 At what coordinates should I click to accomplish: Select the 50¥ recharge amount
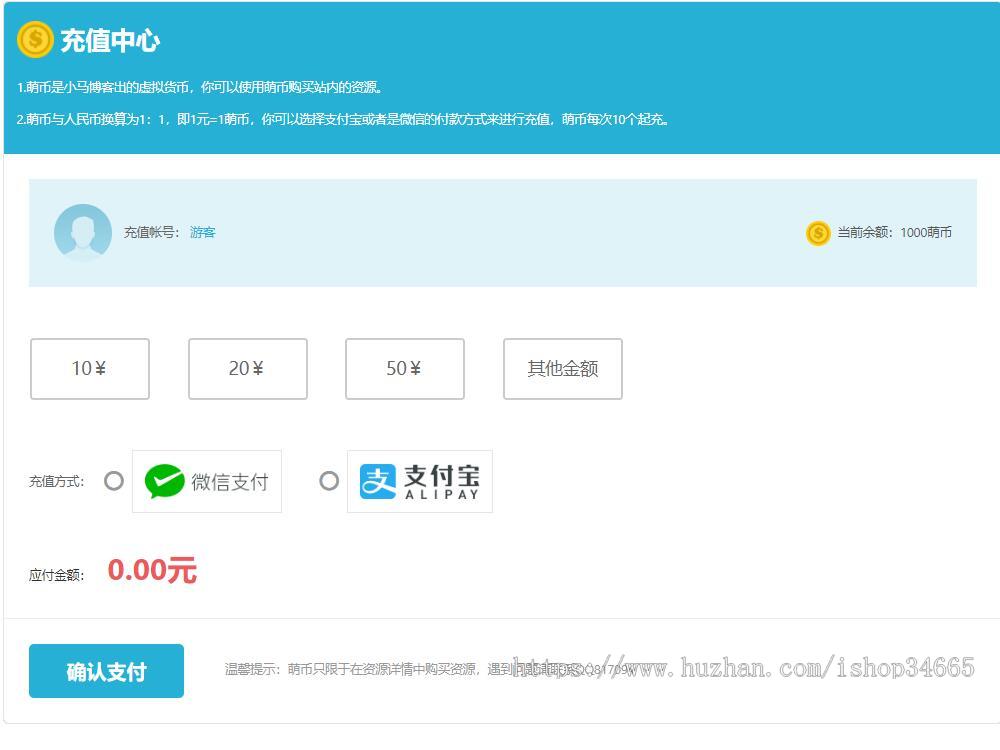405,369
